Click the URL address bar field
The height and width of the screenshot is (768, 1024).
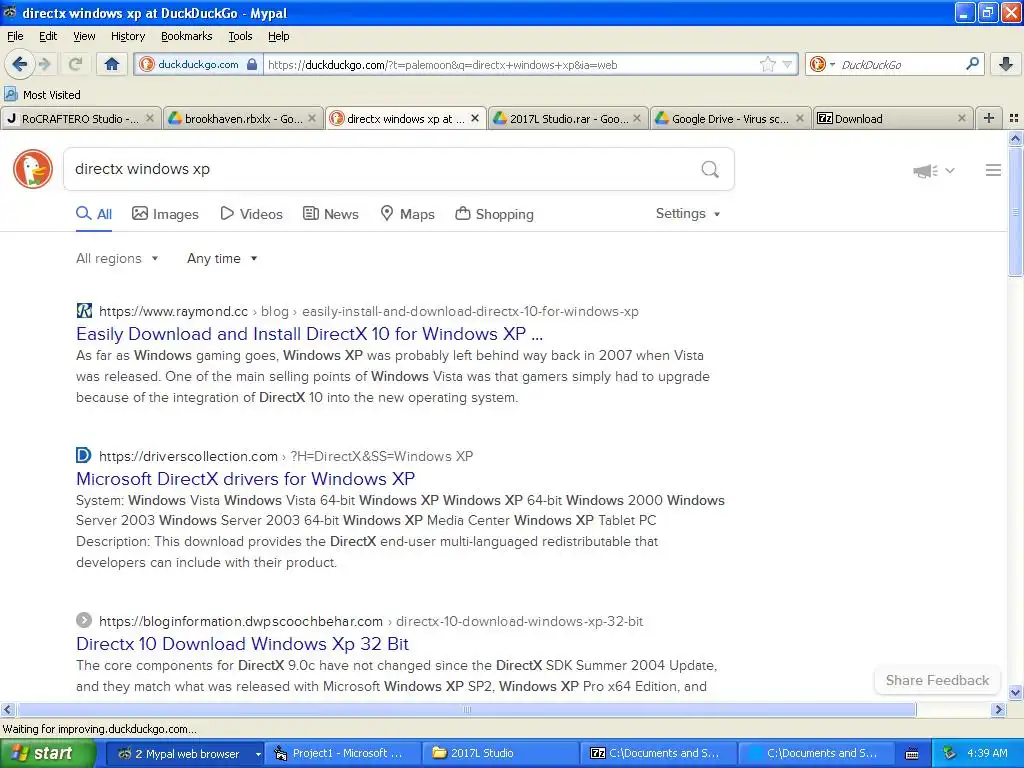click(509, 64)
